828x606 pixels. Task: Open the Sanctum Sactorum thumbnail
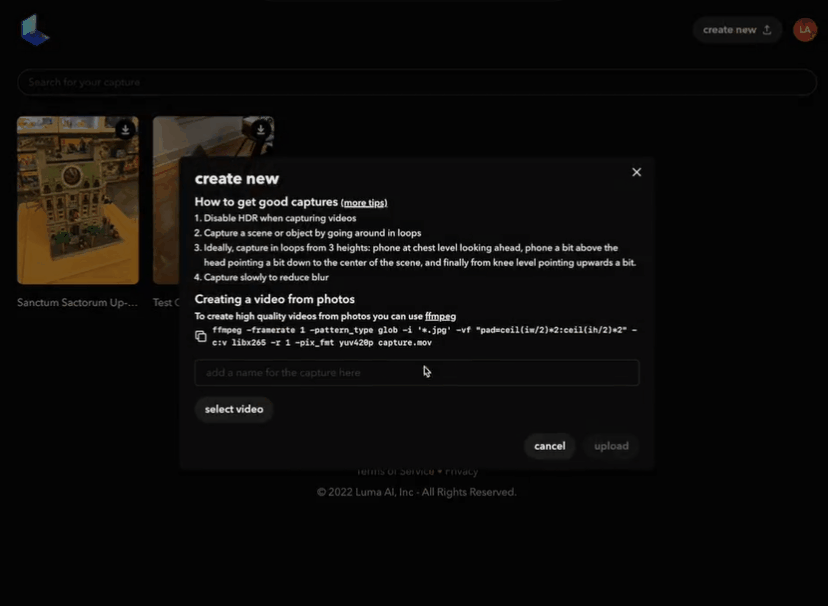click(x=78, y=200)
